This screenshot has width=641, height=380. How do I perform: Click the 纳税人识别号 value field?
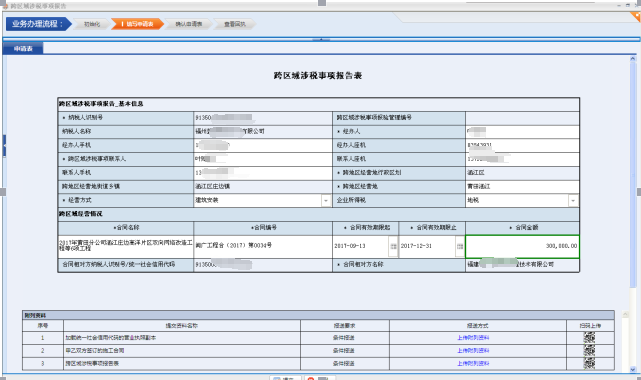(x=263, y=118)
